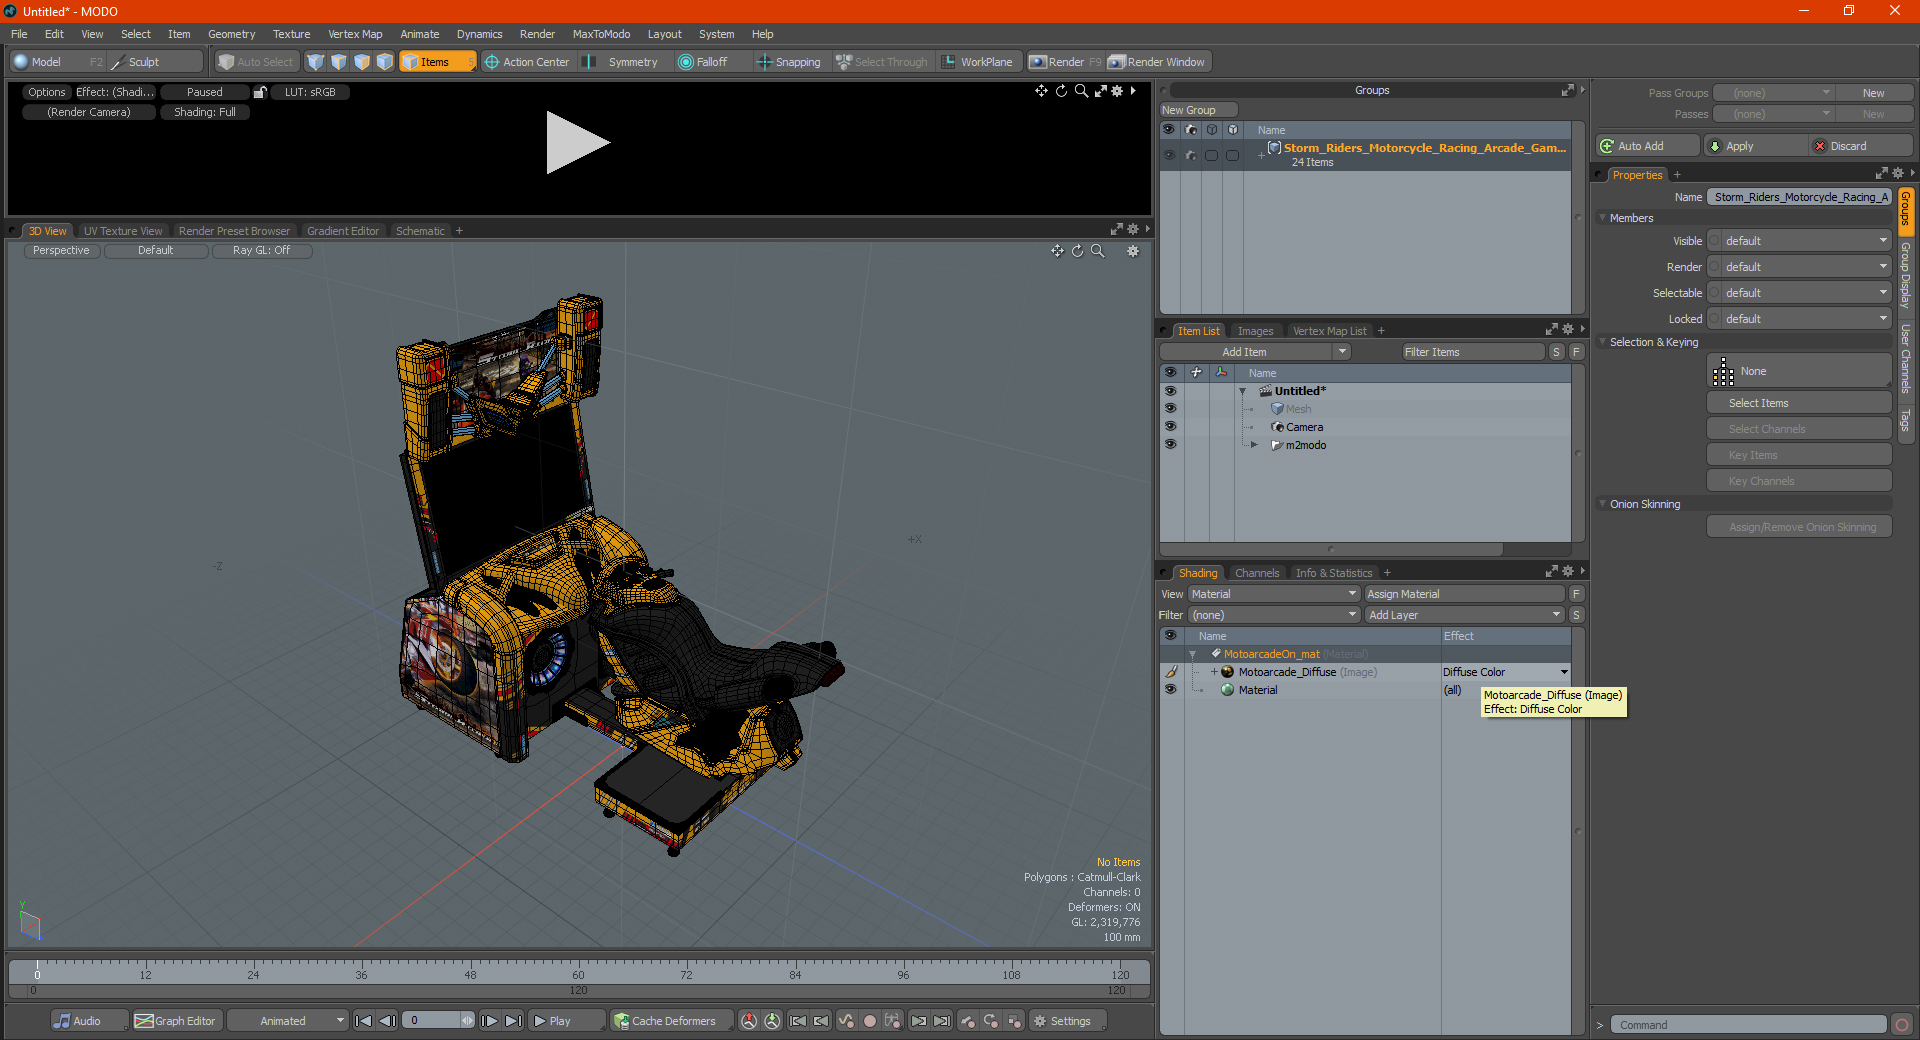Open the Vertex Map menu
The width and height of the screenshot is (1920, 1040).
[x=355, y=34]
